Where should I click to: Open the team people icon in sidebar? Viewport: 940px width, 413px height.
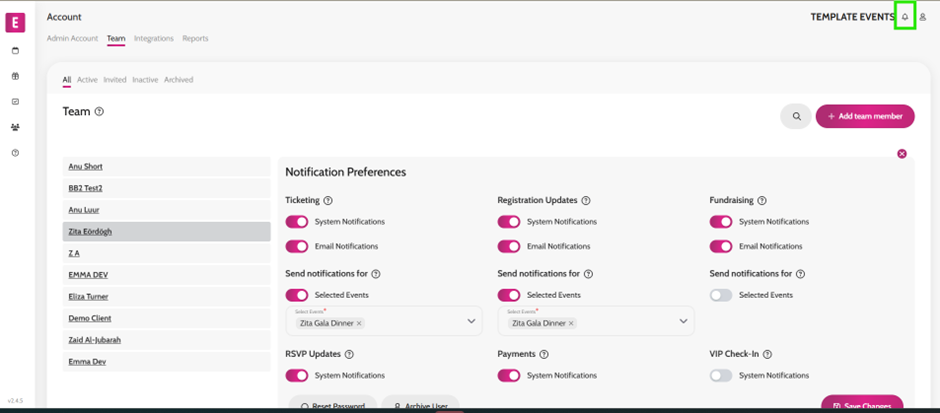click(16, 127)
